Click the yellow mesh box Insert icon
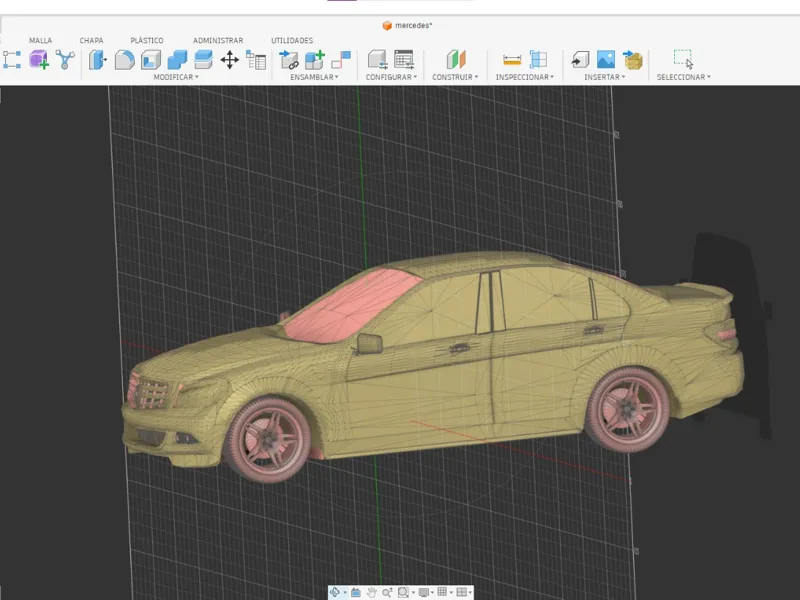Viewport: 800px width, 600px height. [x=633, y=60]
